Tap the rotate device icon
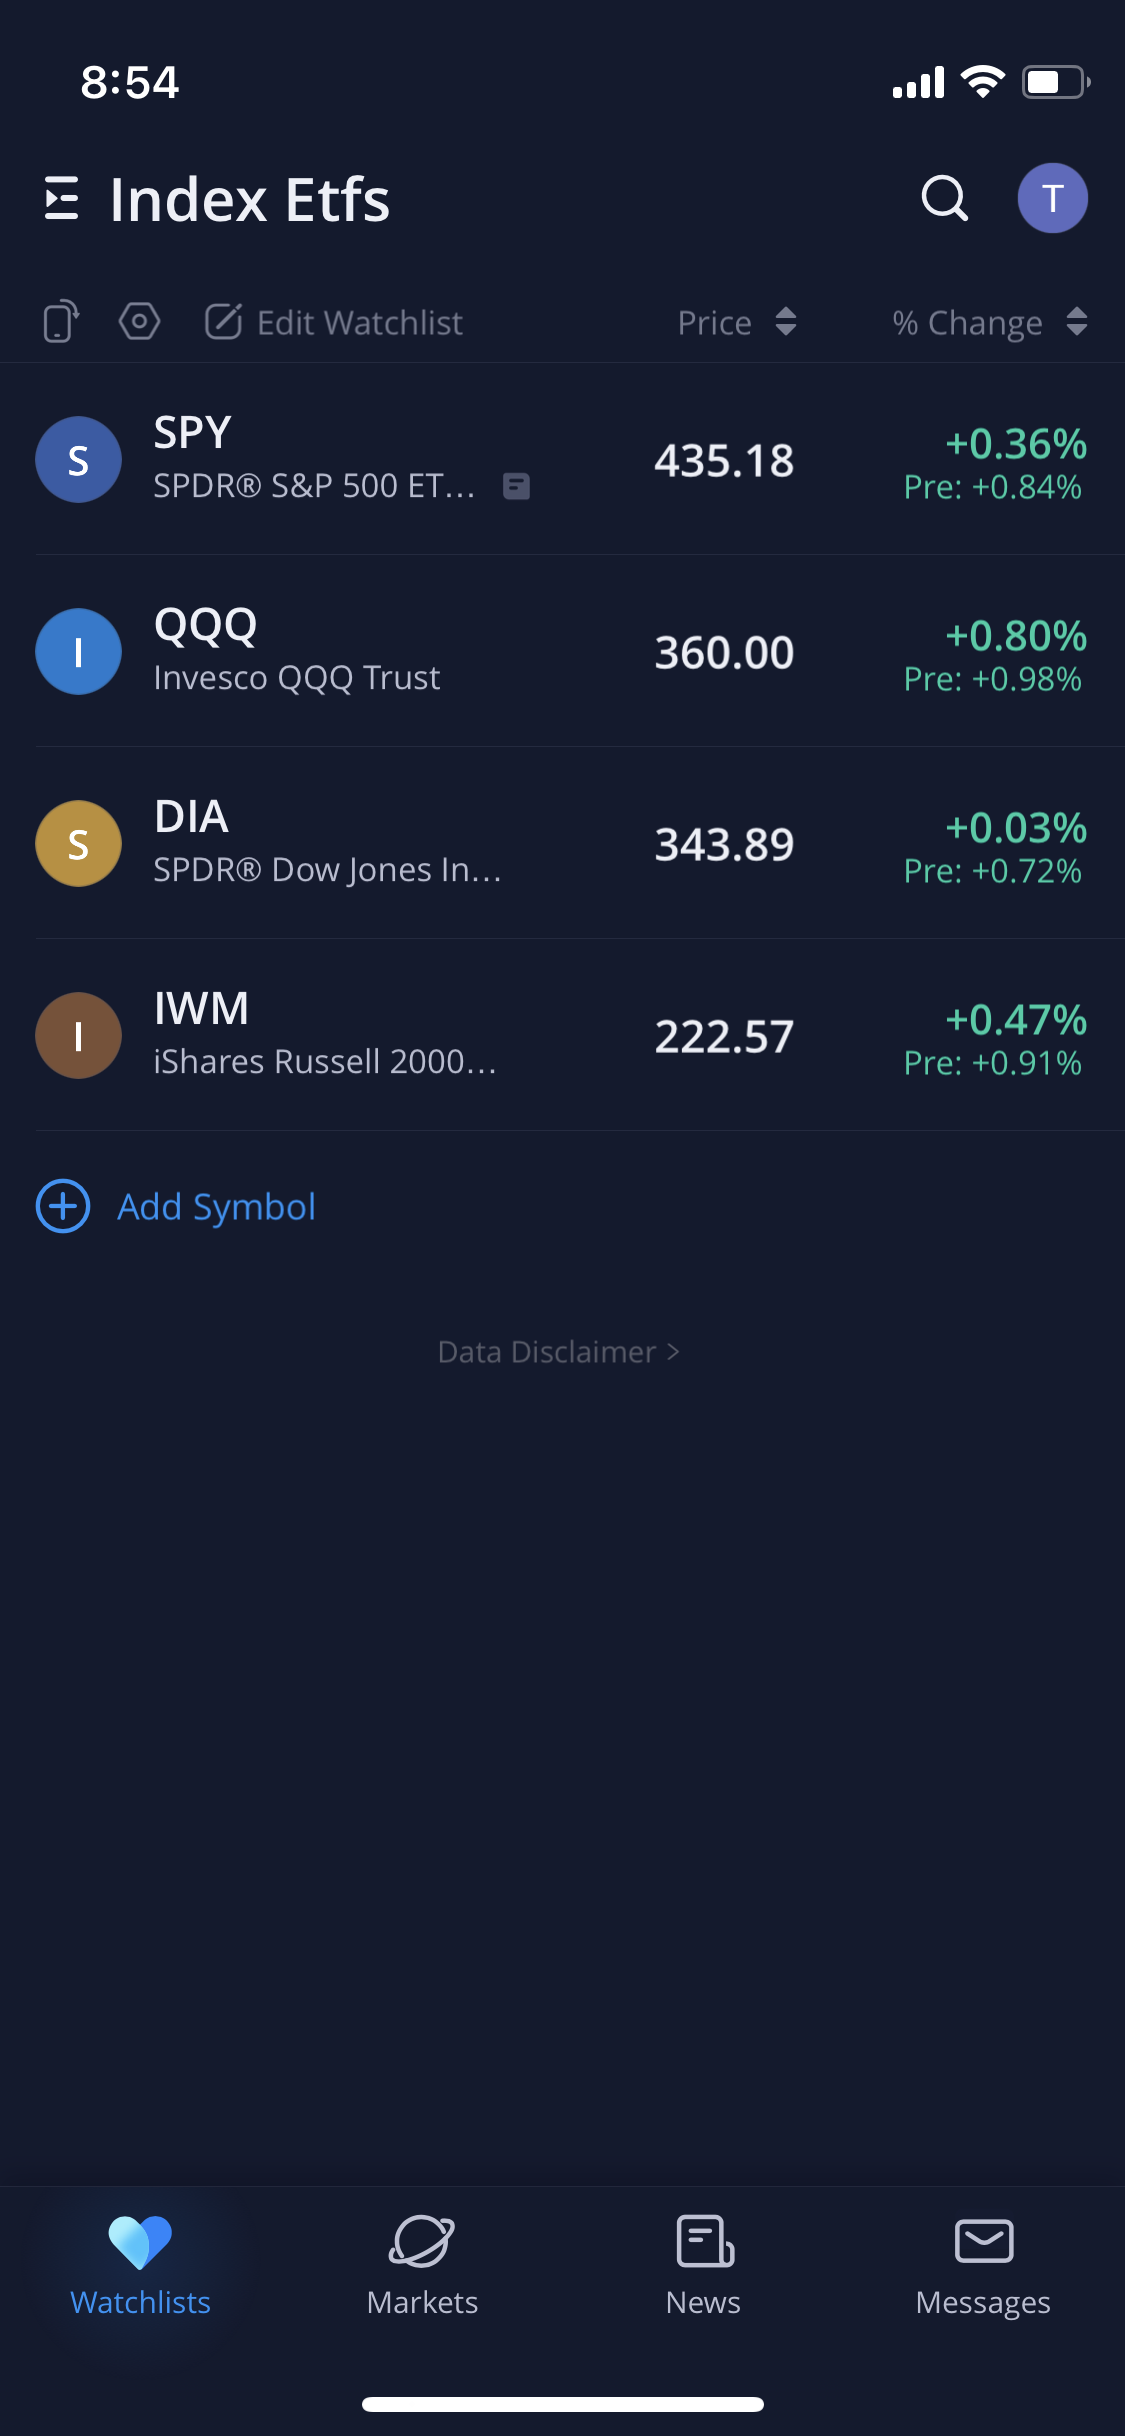The image size is (1125, 2436). pos(60,322)
